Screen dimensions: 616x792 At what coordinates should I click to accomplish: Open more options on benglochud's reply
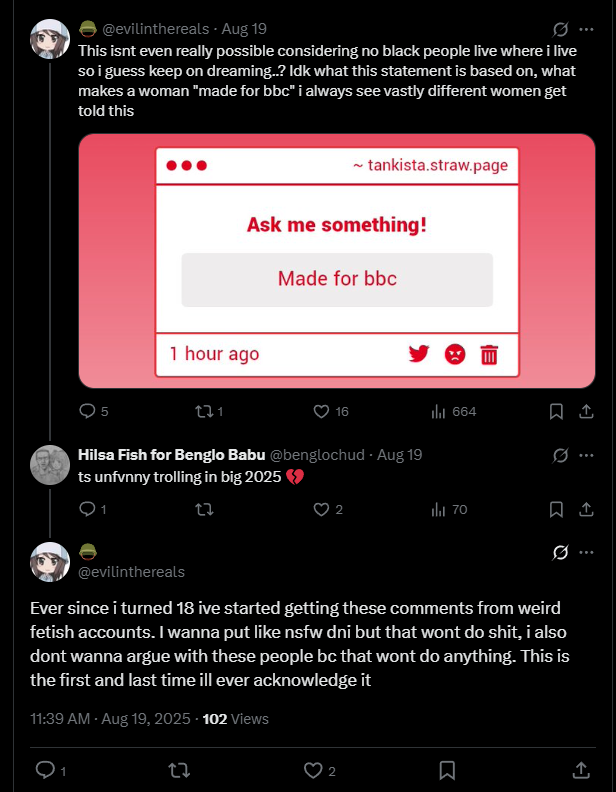point(587,455)
